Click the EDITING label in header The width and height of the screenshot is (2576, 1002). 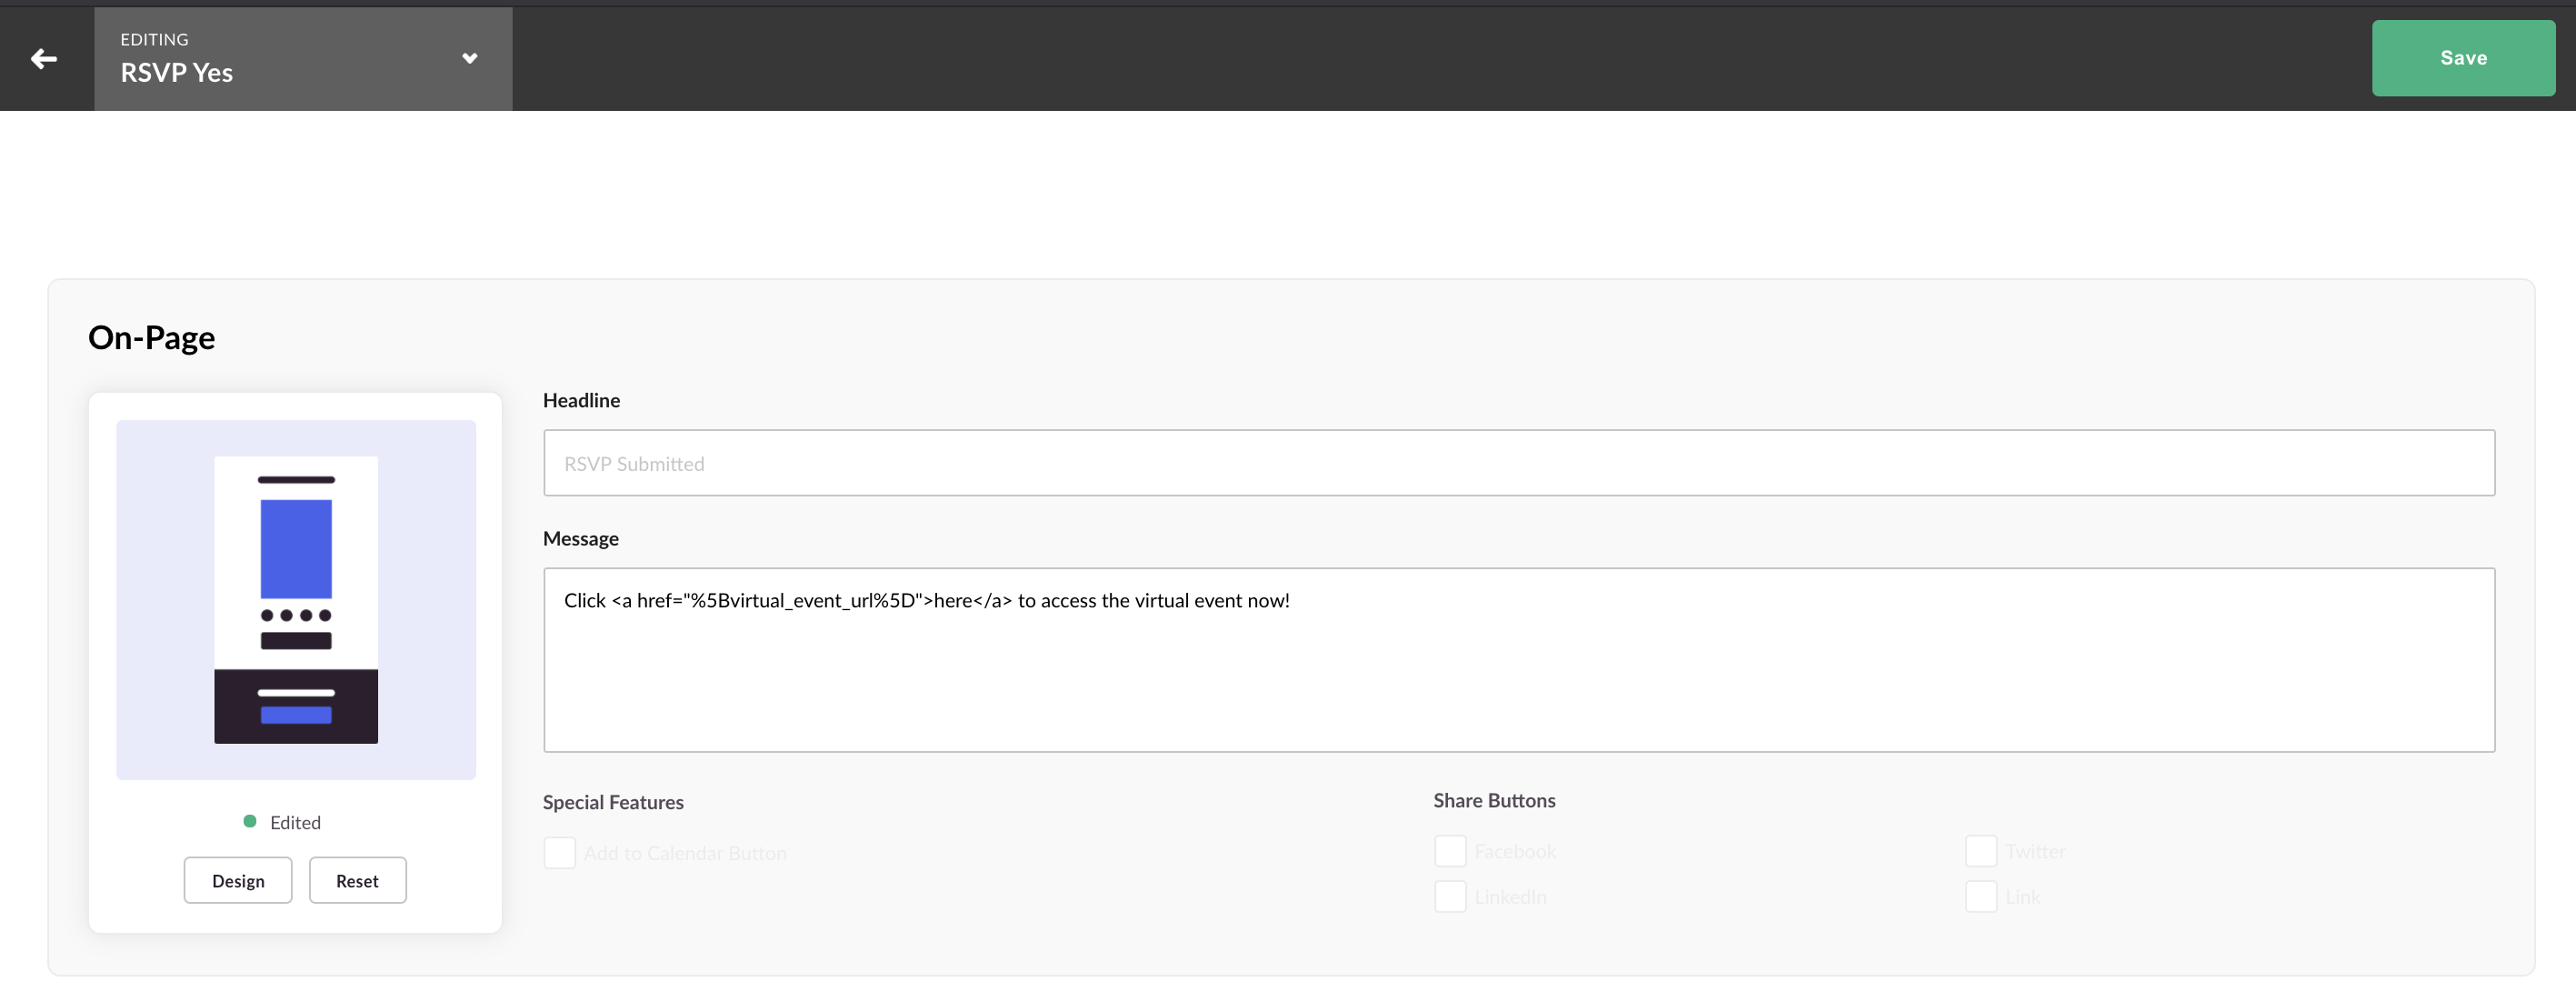click(154, 39)
